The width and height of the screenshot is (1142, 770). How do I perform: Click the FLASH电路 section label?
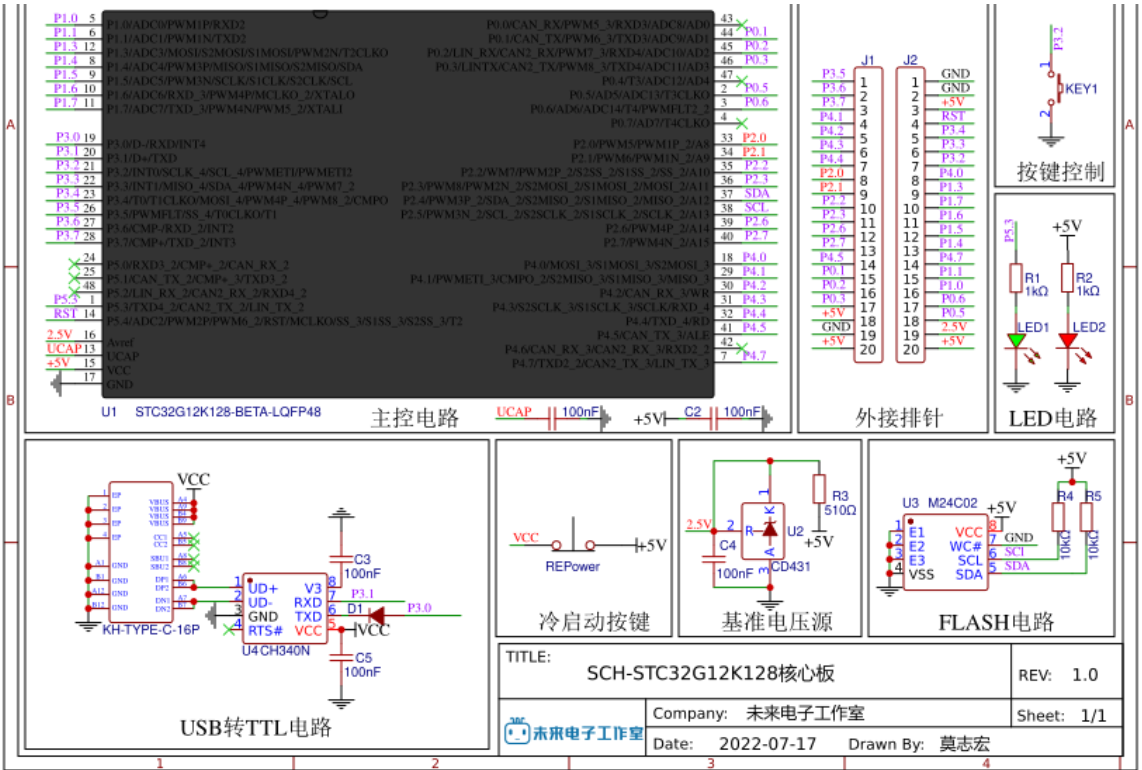(996, 622)
